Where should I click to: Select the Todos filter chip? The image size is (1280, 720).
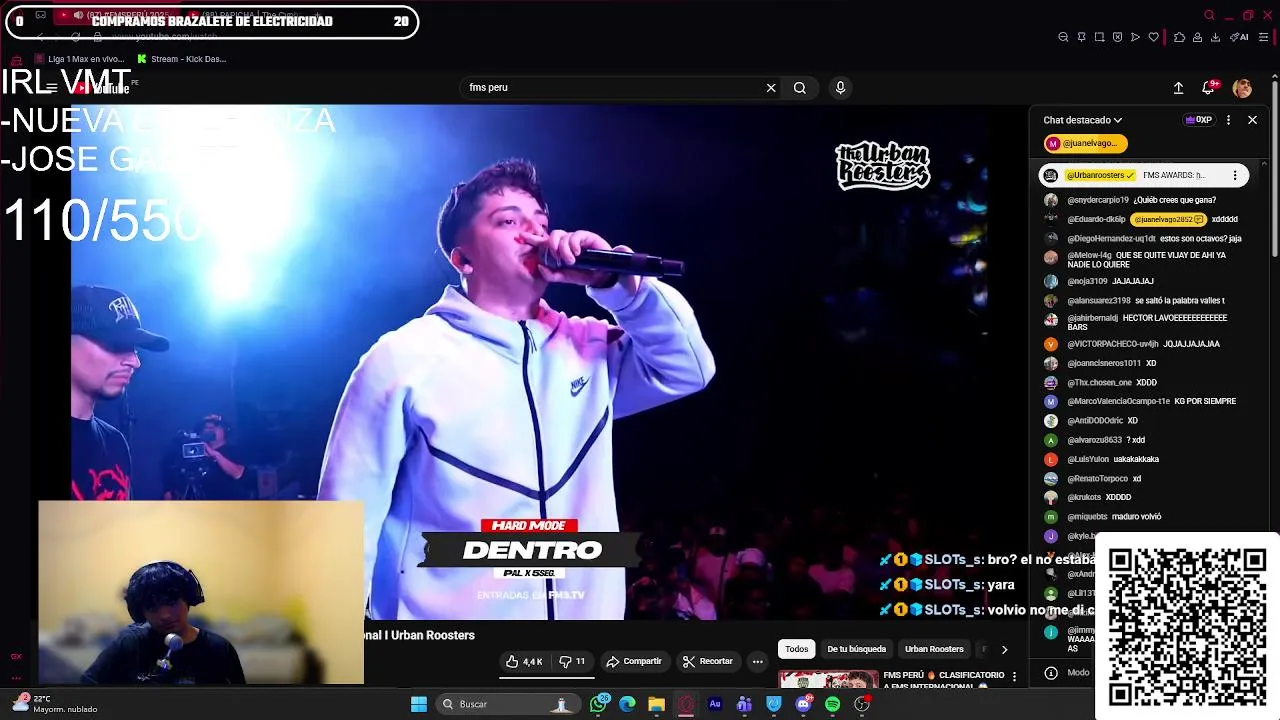point(797,649)
